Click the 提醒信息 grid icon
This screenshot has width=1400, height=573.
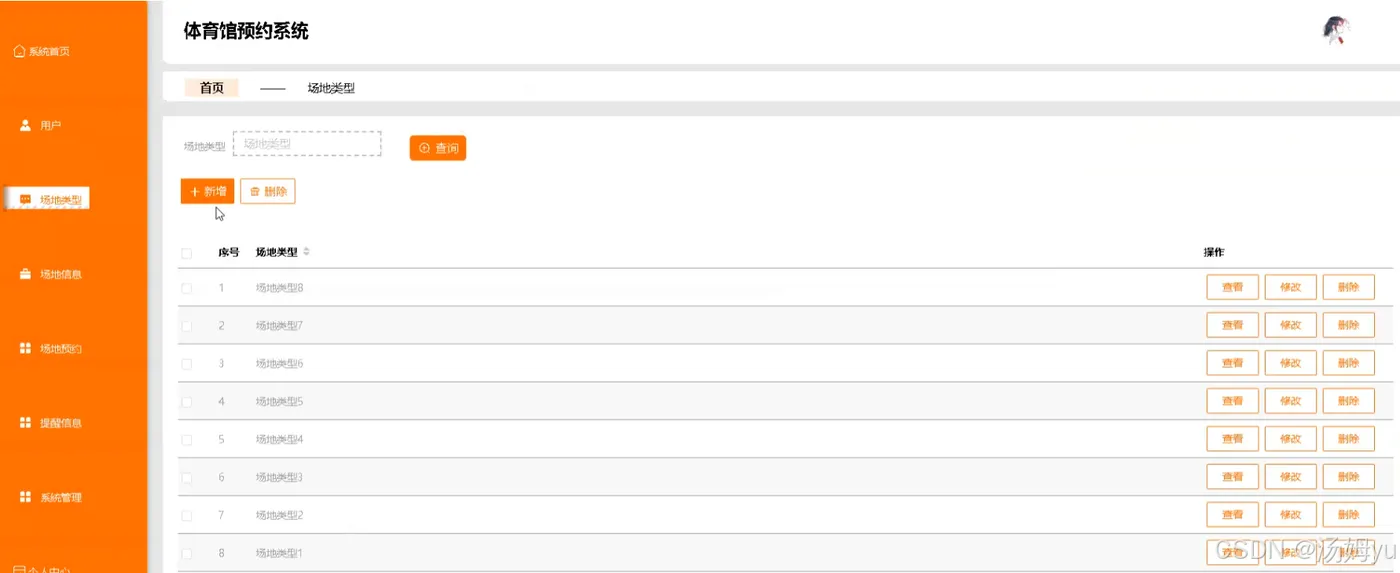[26, 423]
